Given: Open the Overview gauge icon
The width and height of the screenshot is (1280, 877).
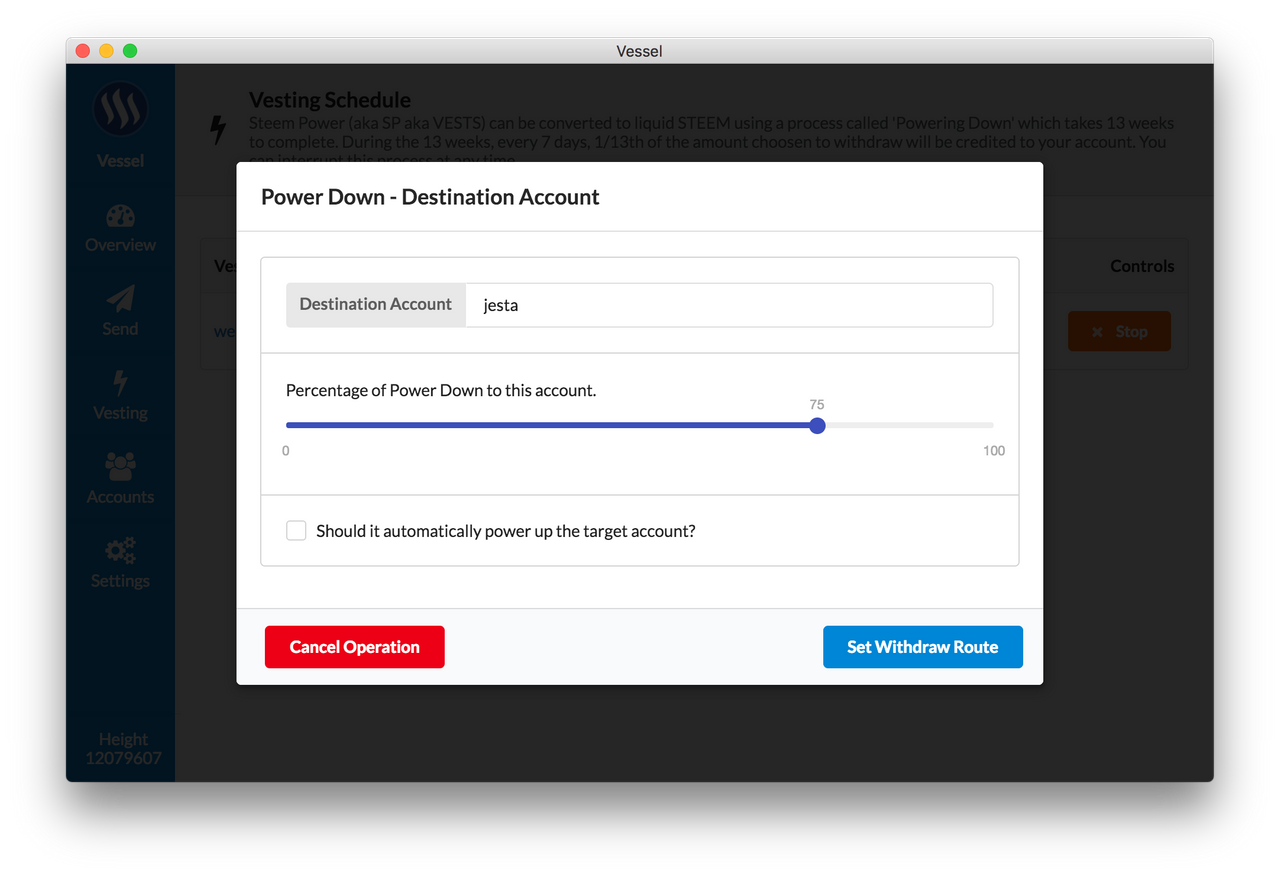Looking at the screenshot, I should click(120, 216).
